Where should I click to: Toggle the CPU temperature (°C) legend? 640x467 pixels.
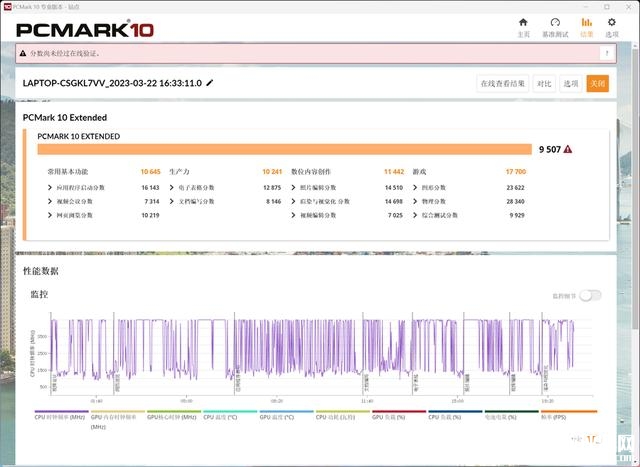230,416
